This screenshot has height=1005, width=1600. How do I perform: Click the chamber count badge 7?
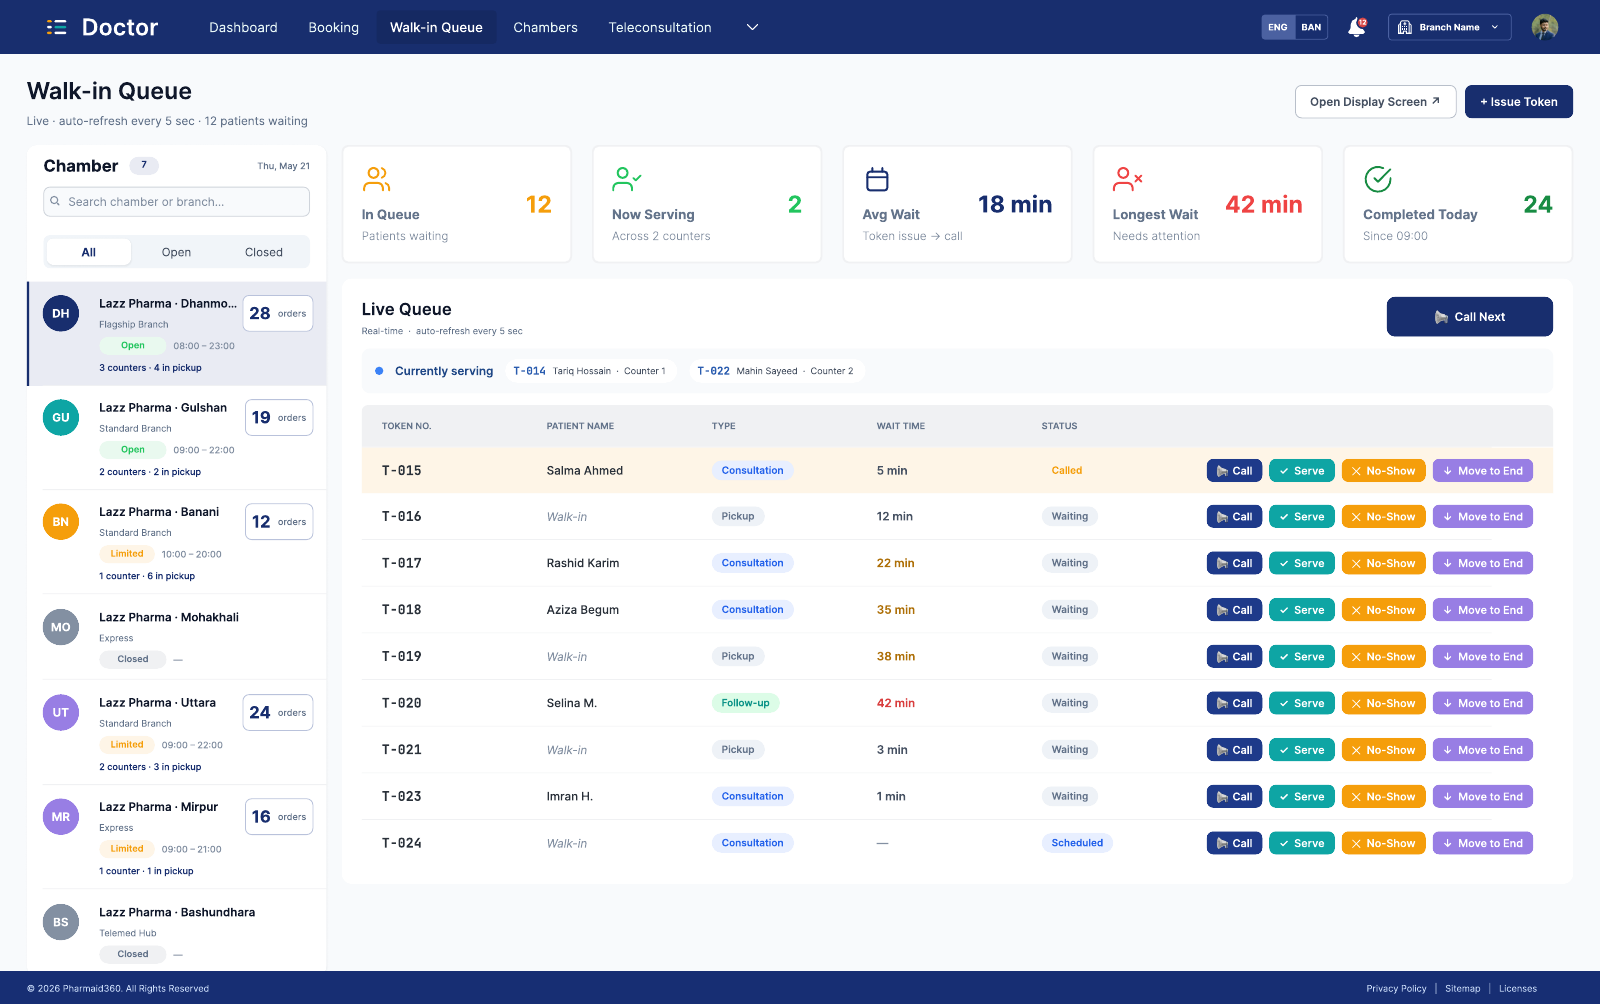point(144,166)
